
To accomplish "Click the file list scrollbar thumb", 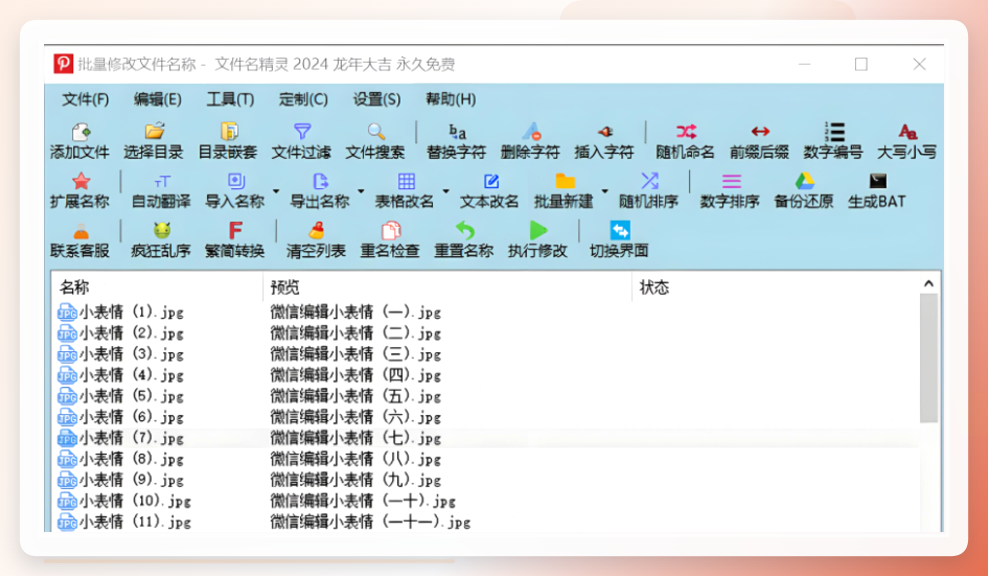I will pos(928,358).
